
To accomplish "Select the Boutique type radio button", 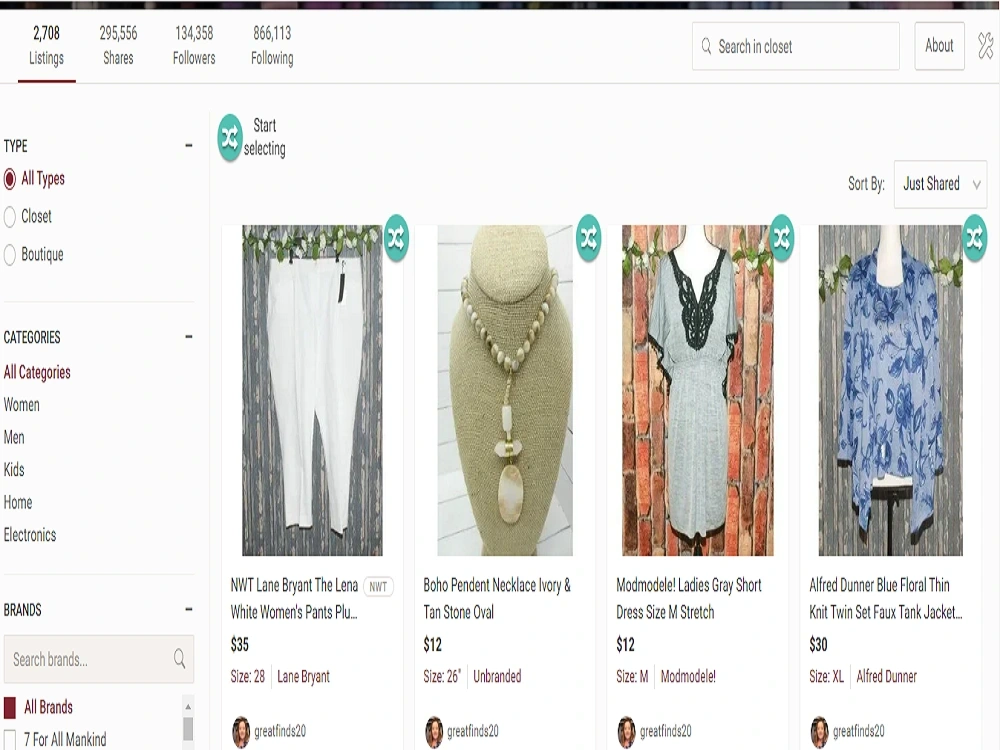I will [x=10, y=255].
